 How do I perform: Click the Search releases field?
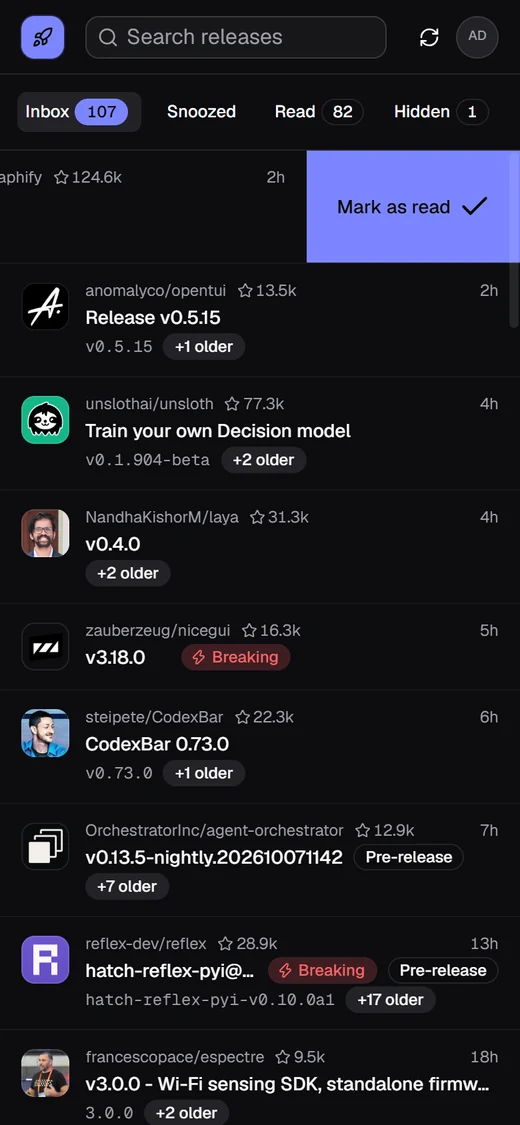(236, 37)
